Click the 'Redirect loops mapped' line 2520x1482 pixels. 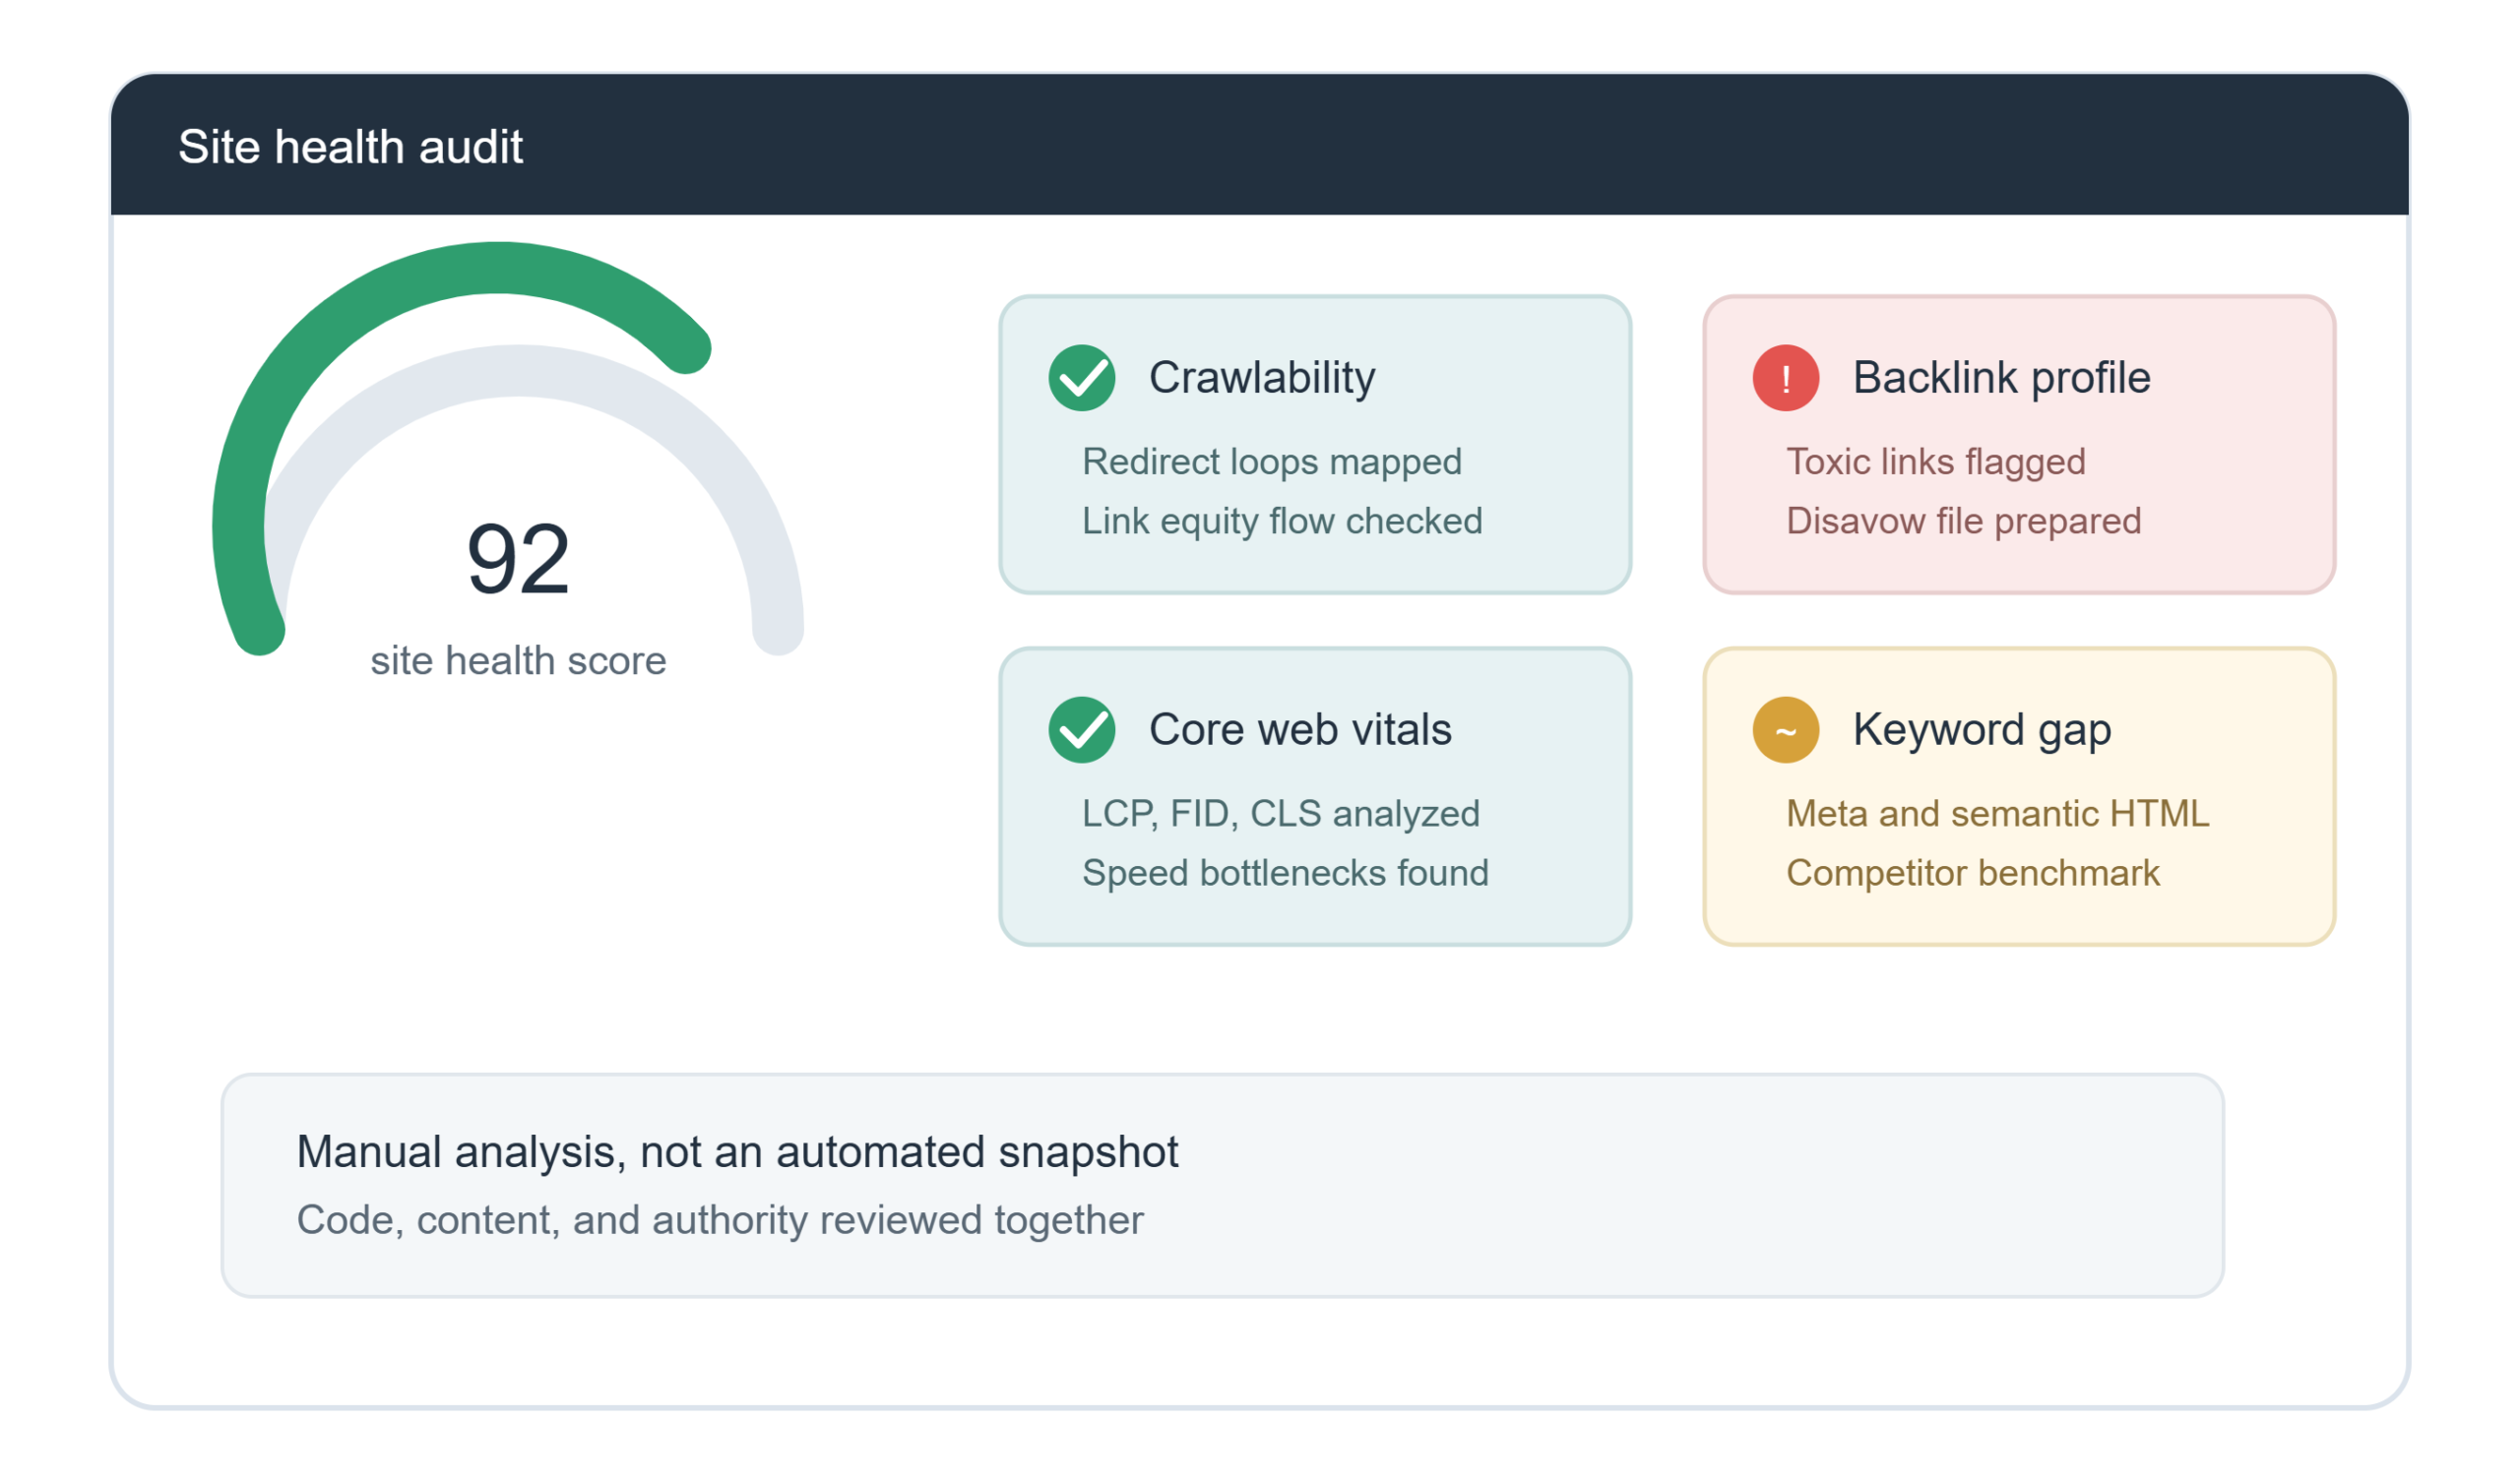coord(1272,462)
